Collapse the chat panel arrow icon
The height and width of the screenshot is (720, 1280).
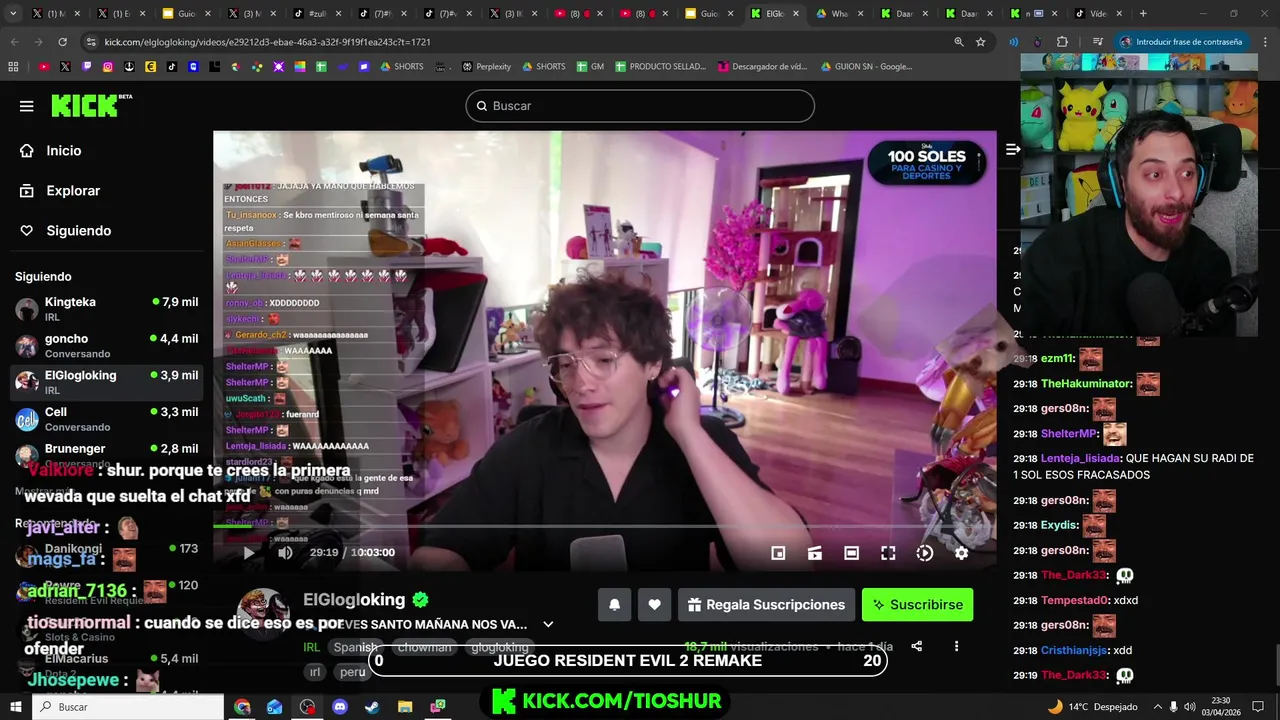[x=1012, y=149]
